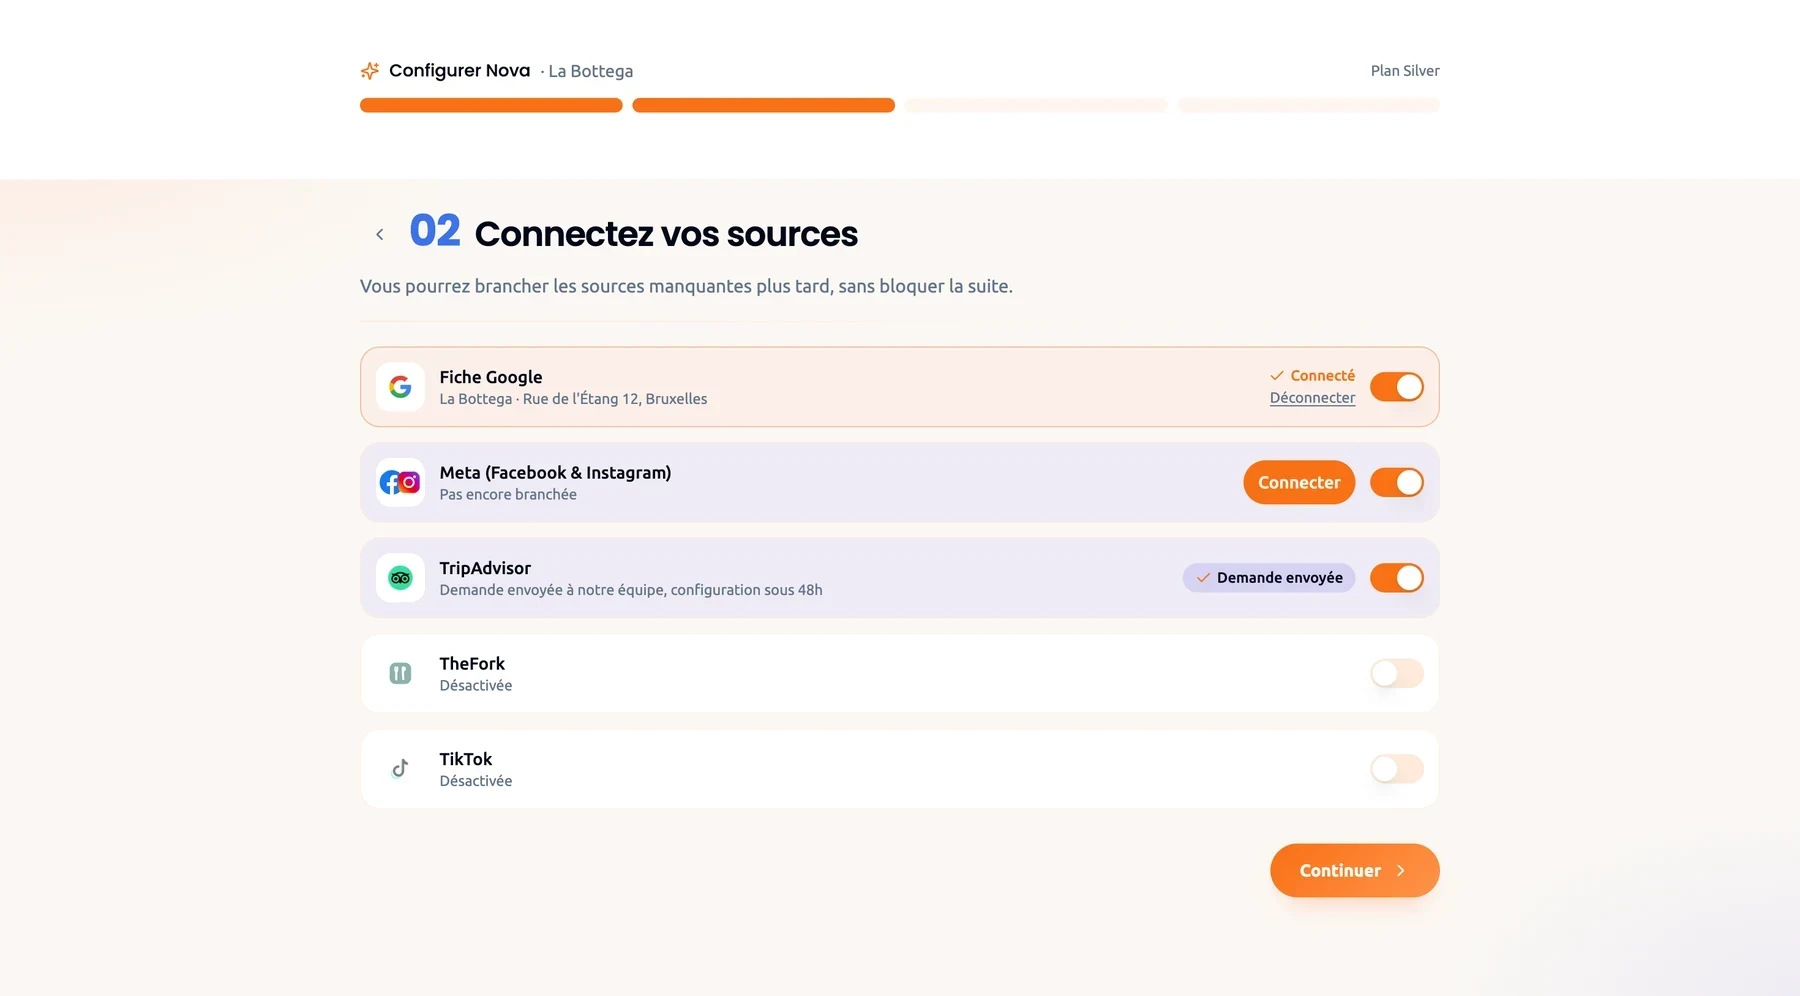This screenshot has height=996, width=1800.
Task: Select the first progress step bar
Action: coord(491,105)
